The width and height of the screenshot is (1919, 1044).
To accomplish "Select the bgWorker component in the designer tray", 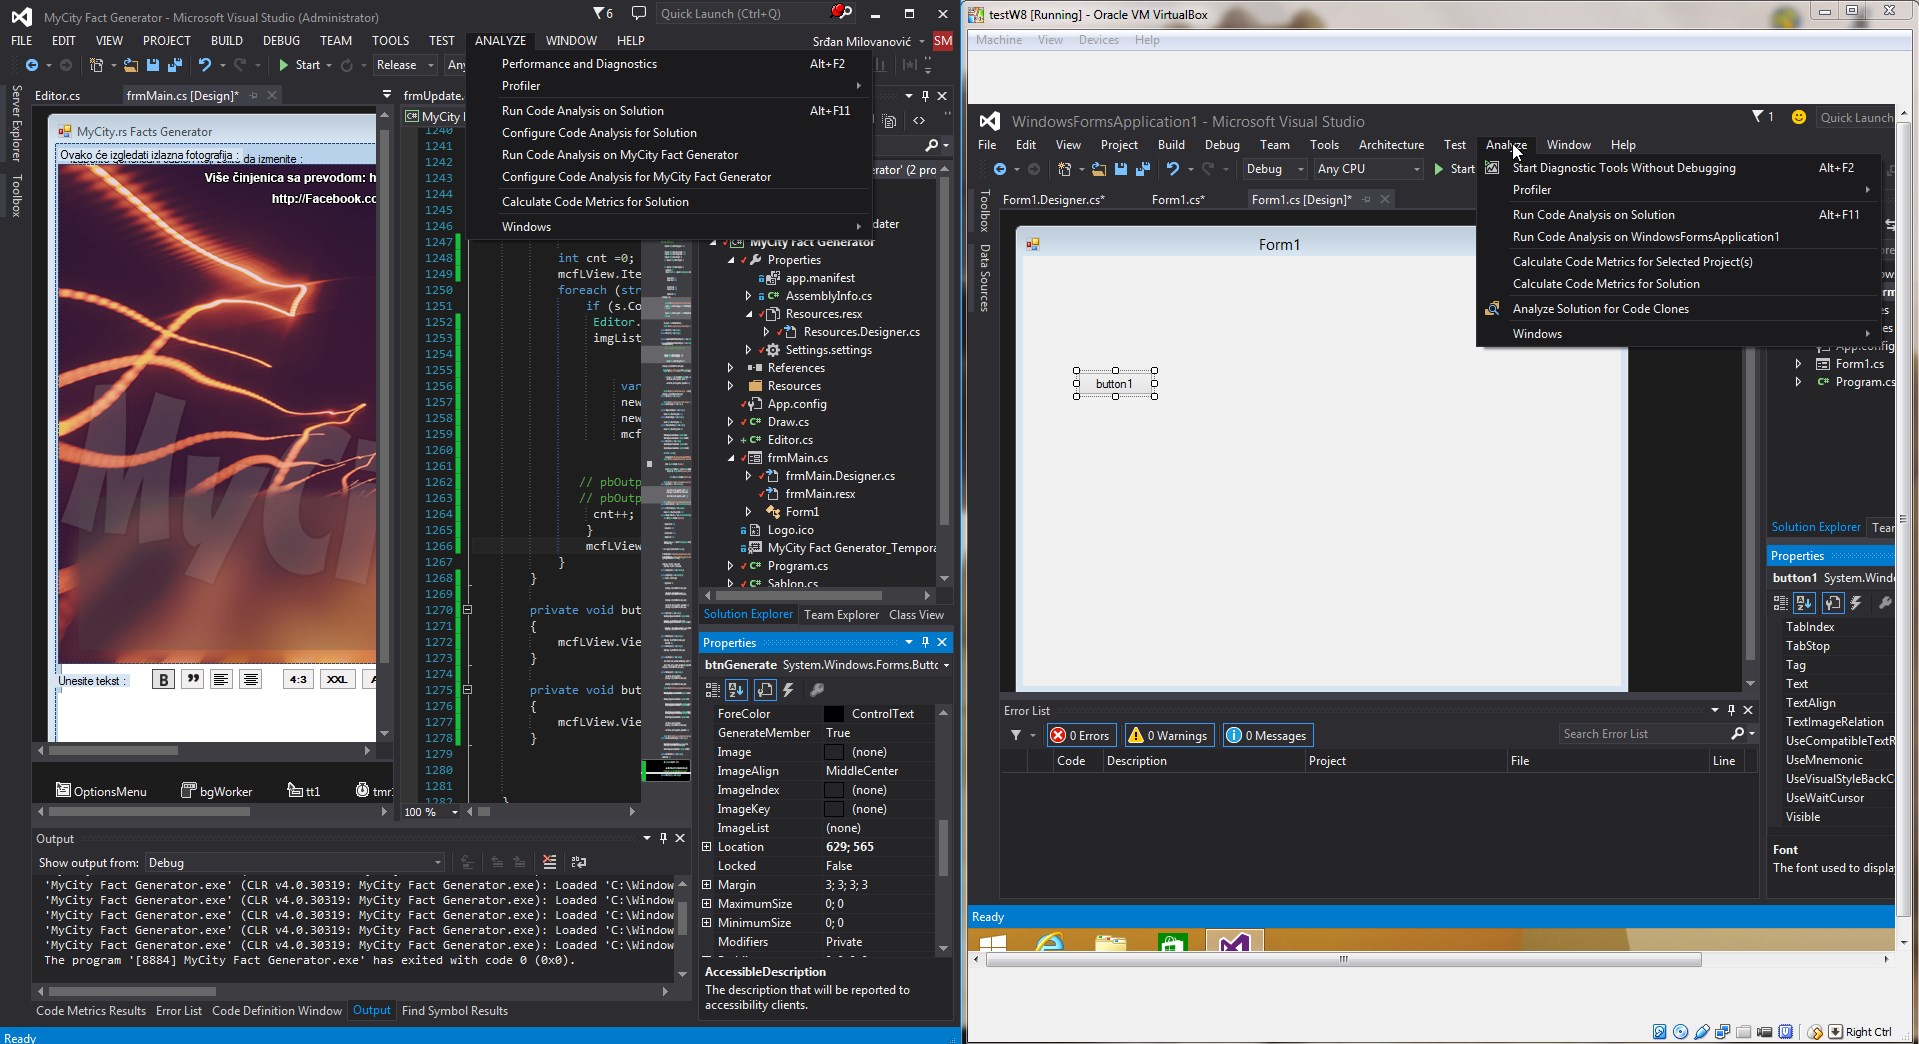I will click(x=217, y=791).
